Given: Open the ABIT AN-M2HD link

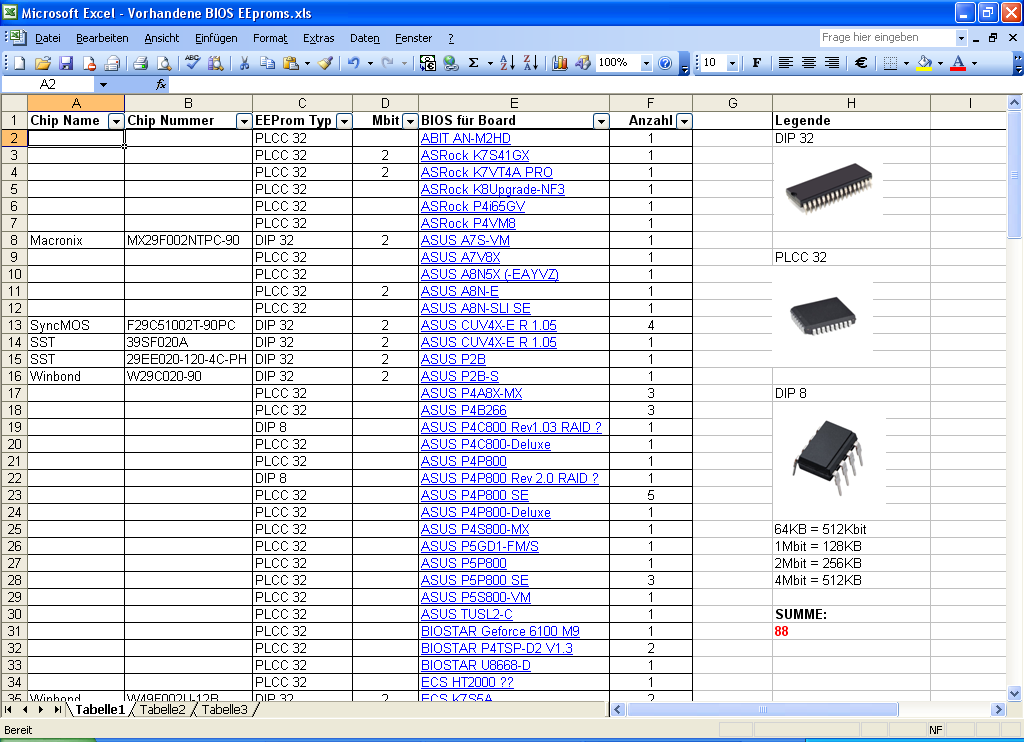Looking at the screenshot, I should point(466,138).
